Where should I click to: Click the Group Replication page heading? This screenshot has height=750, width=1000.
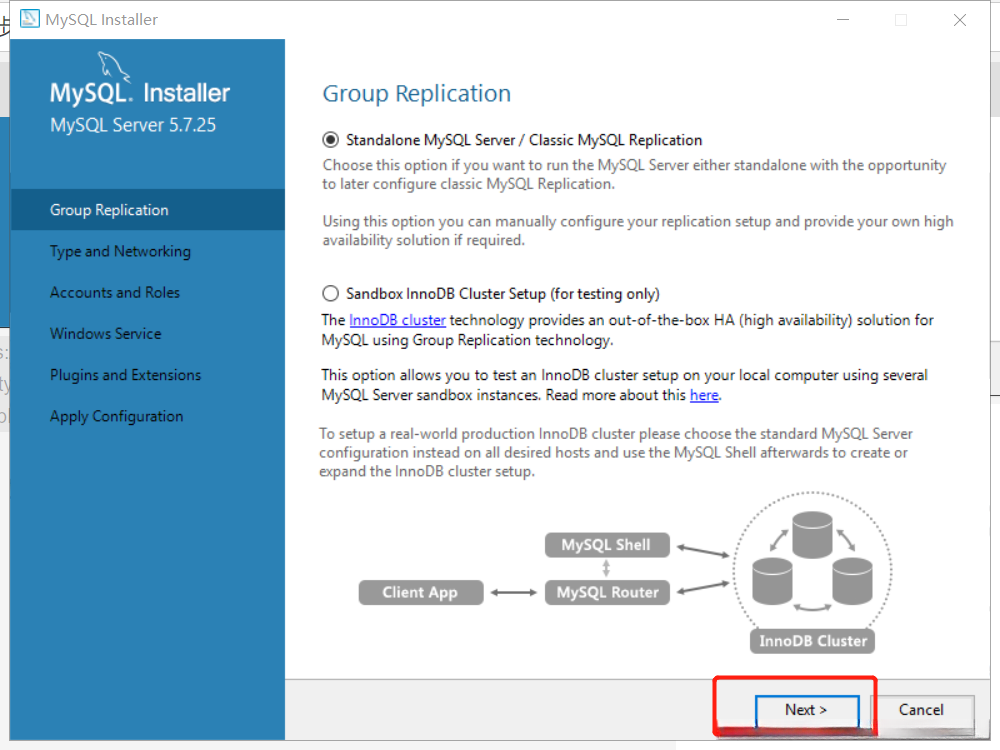pyautogui.click(x=416, y=94)
